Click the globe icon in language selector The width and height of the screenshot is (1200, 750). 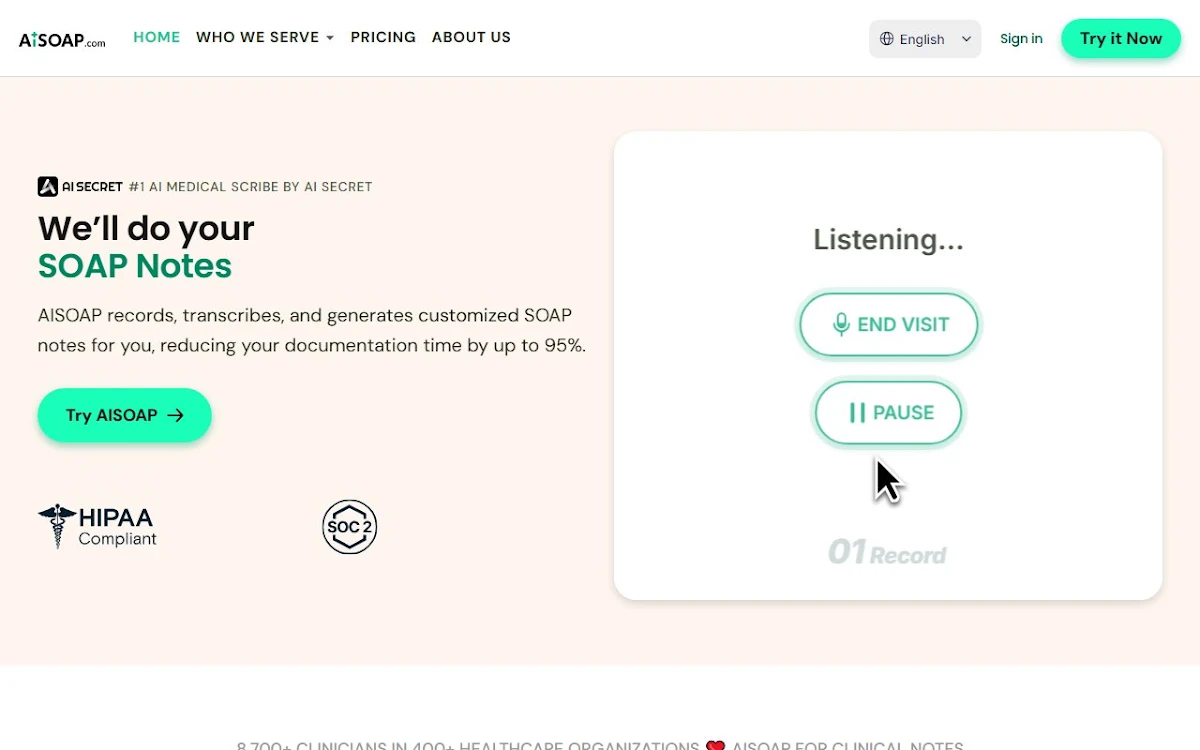(886, 39)
